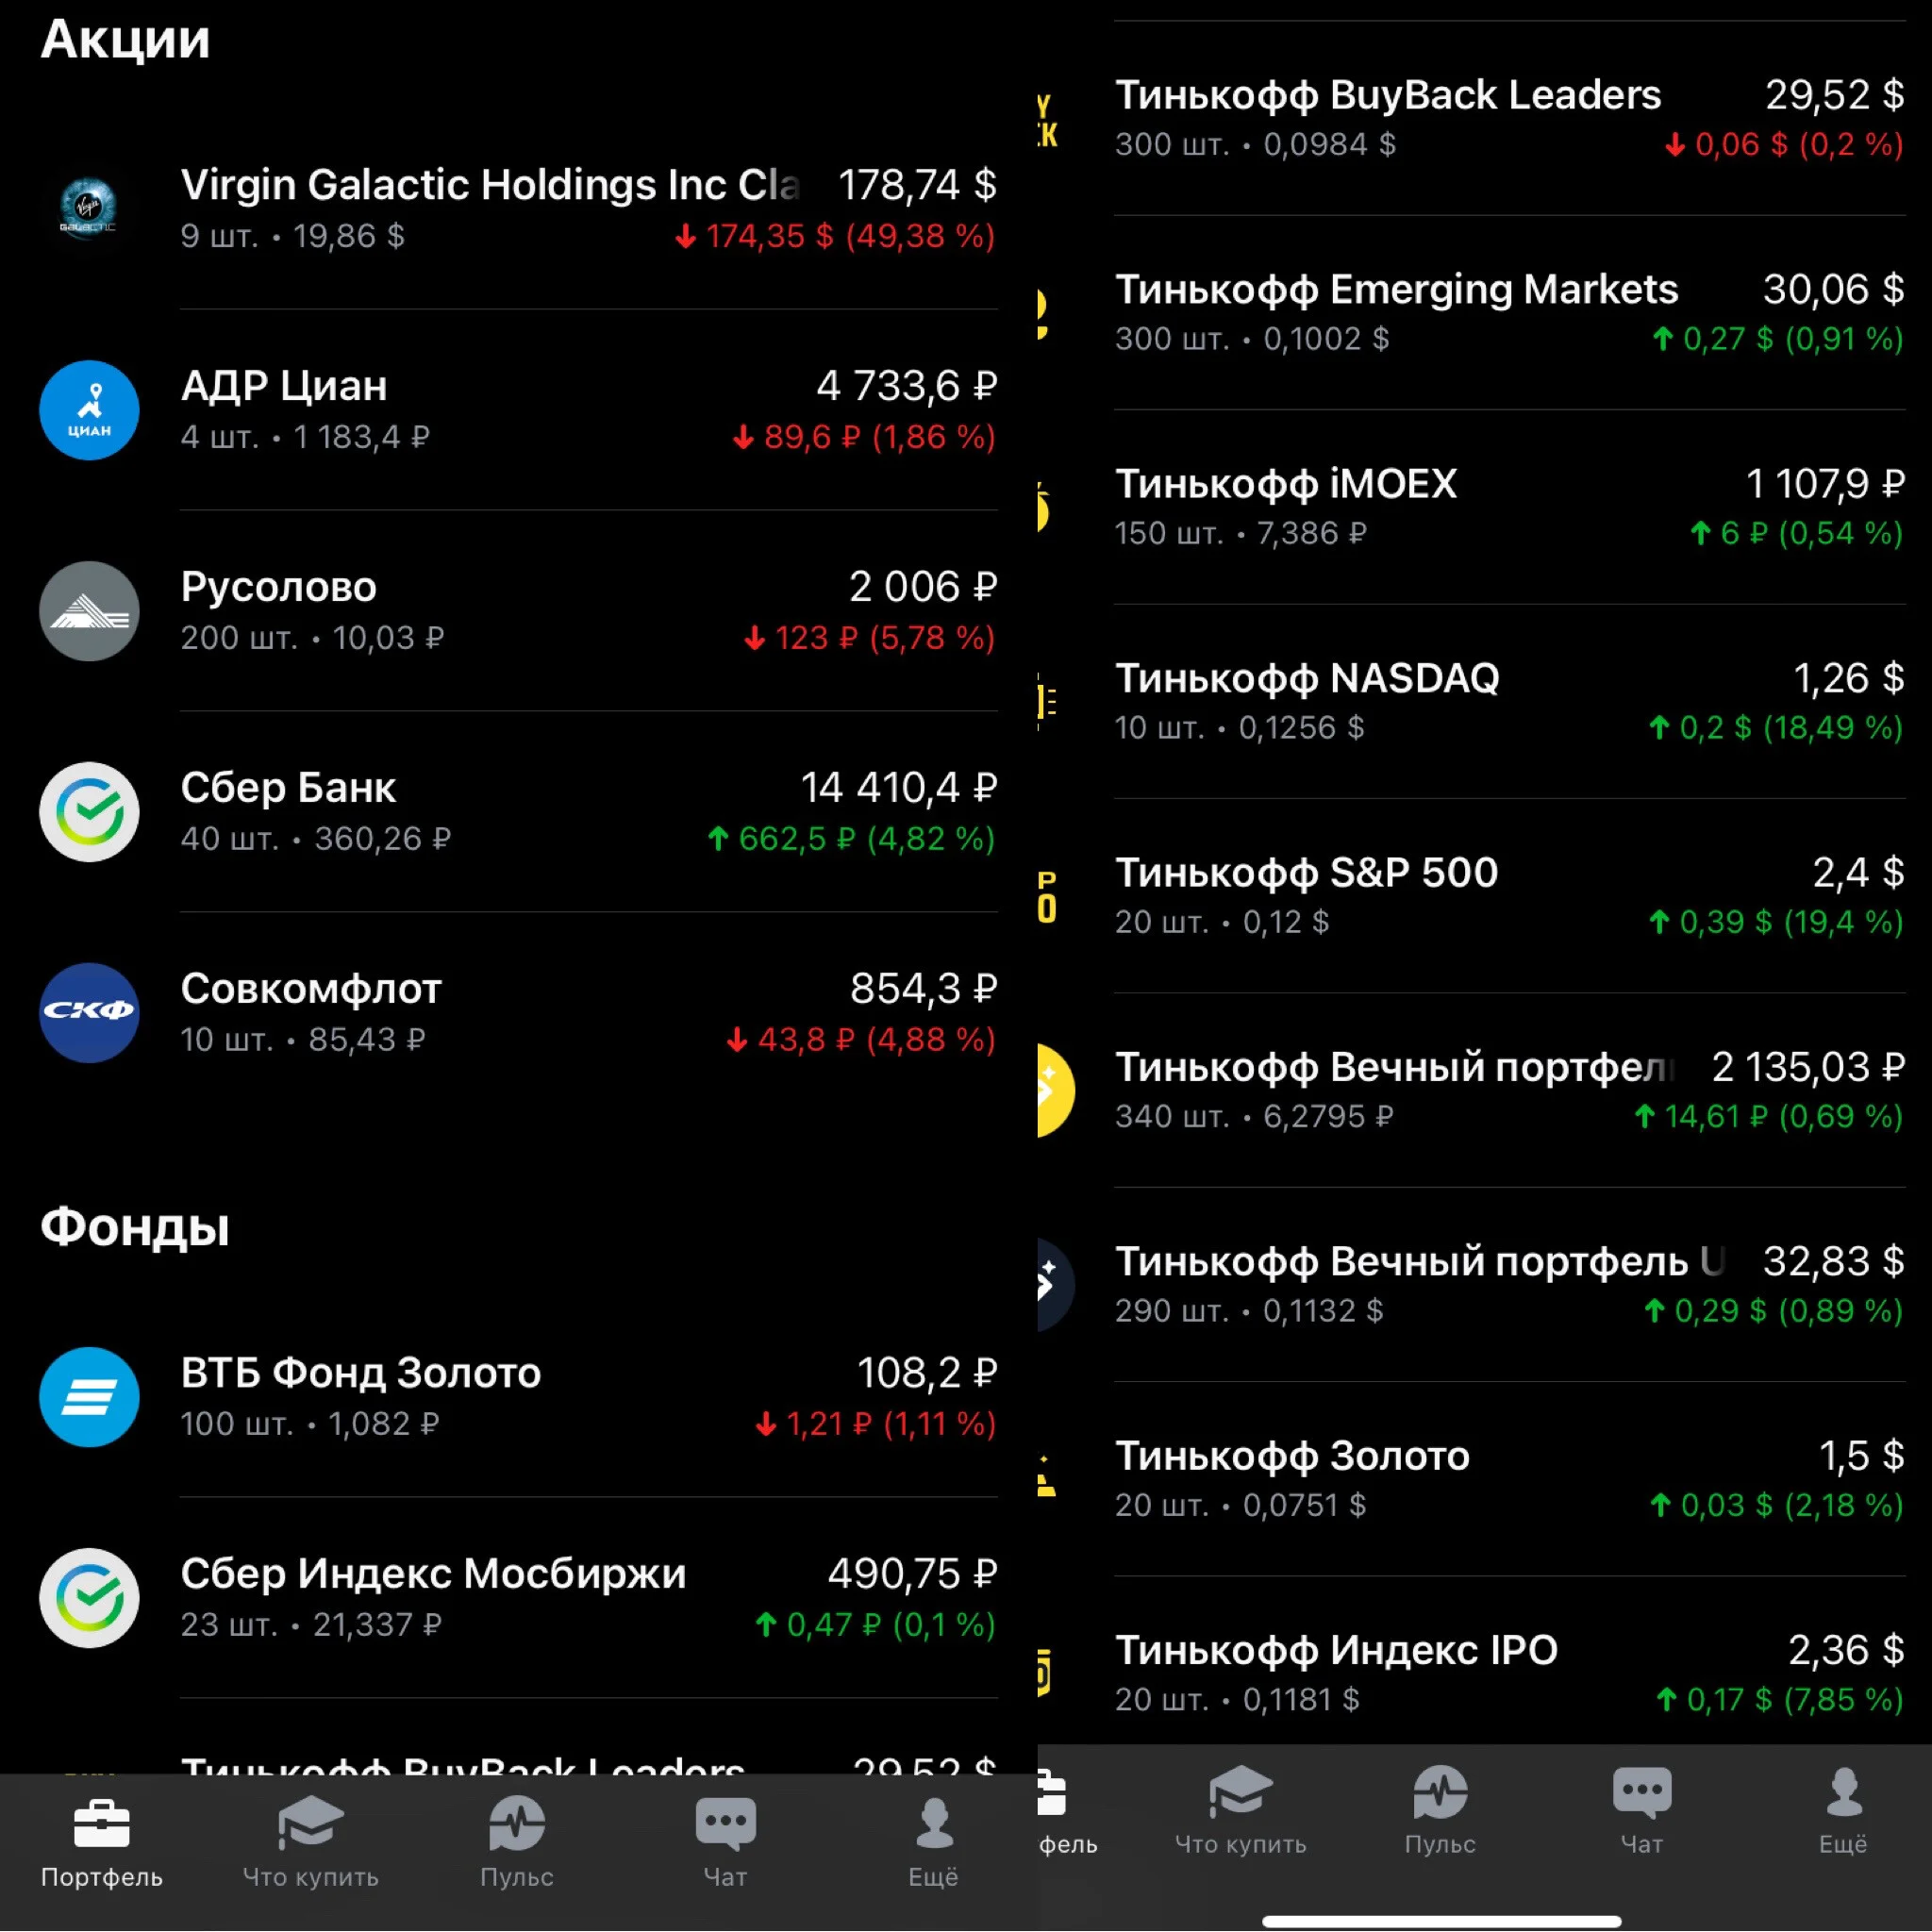Tap Virgin Galactic quantity line 9 шт. 19,86 $
Image resolution: width=1932 pixels, height=1932 pixels.
pyautogui.click(x=292, y=236)
